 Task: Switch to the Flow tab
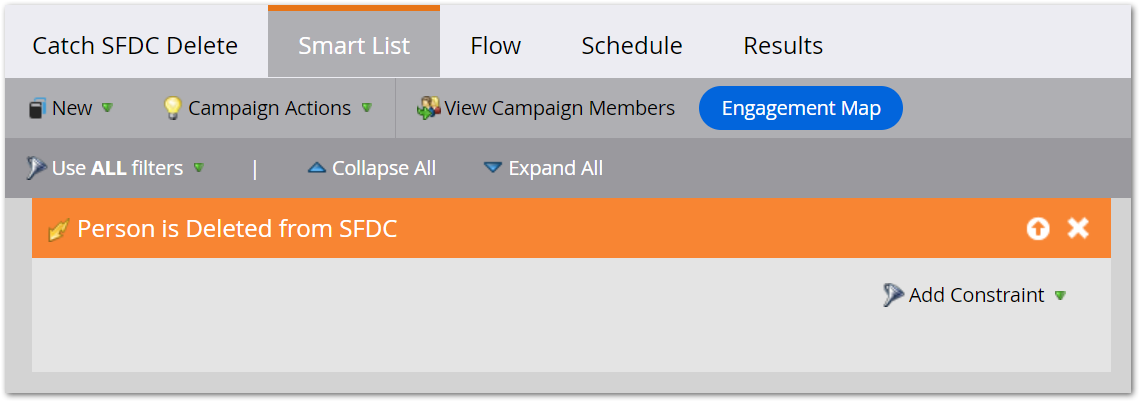click(x=496, y=46)
